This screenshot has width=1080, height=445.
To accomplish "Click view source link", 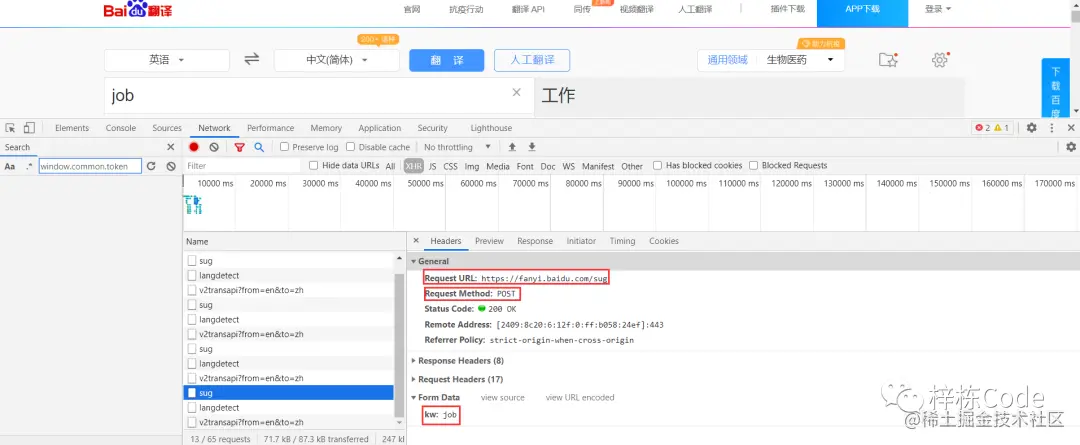I will [502, 397].
